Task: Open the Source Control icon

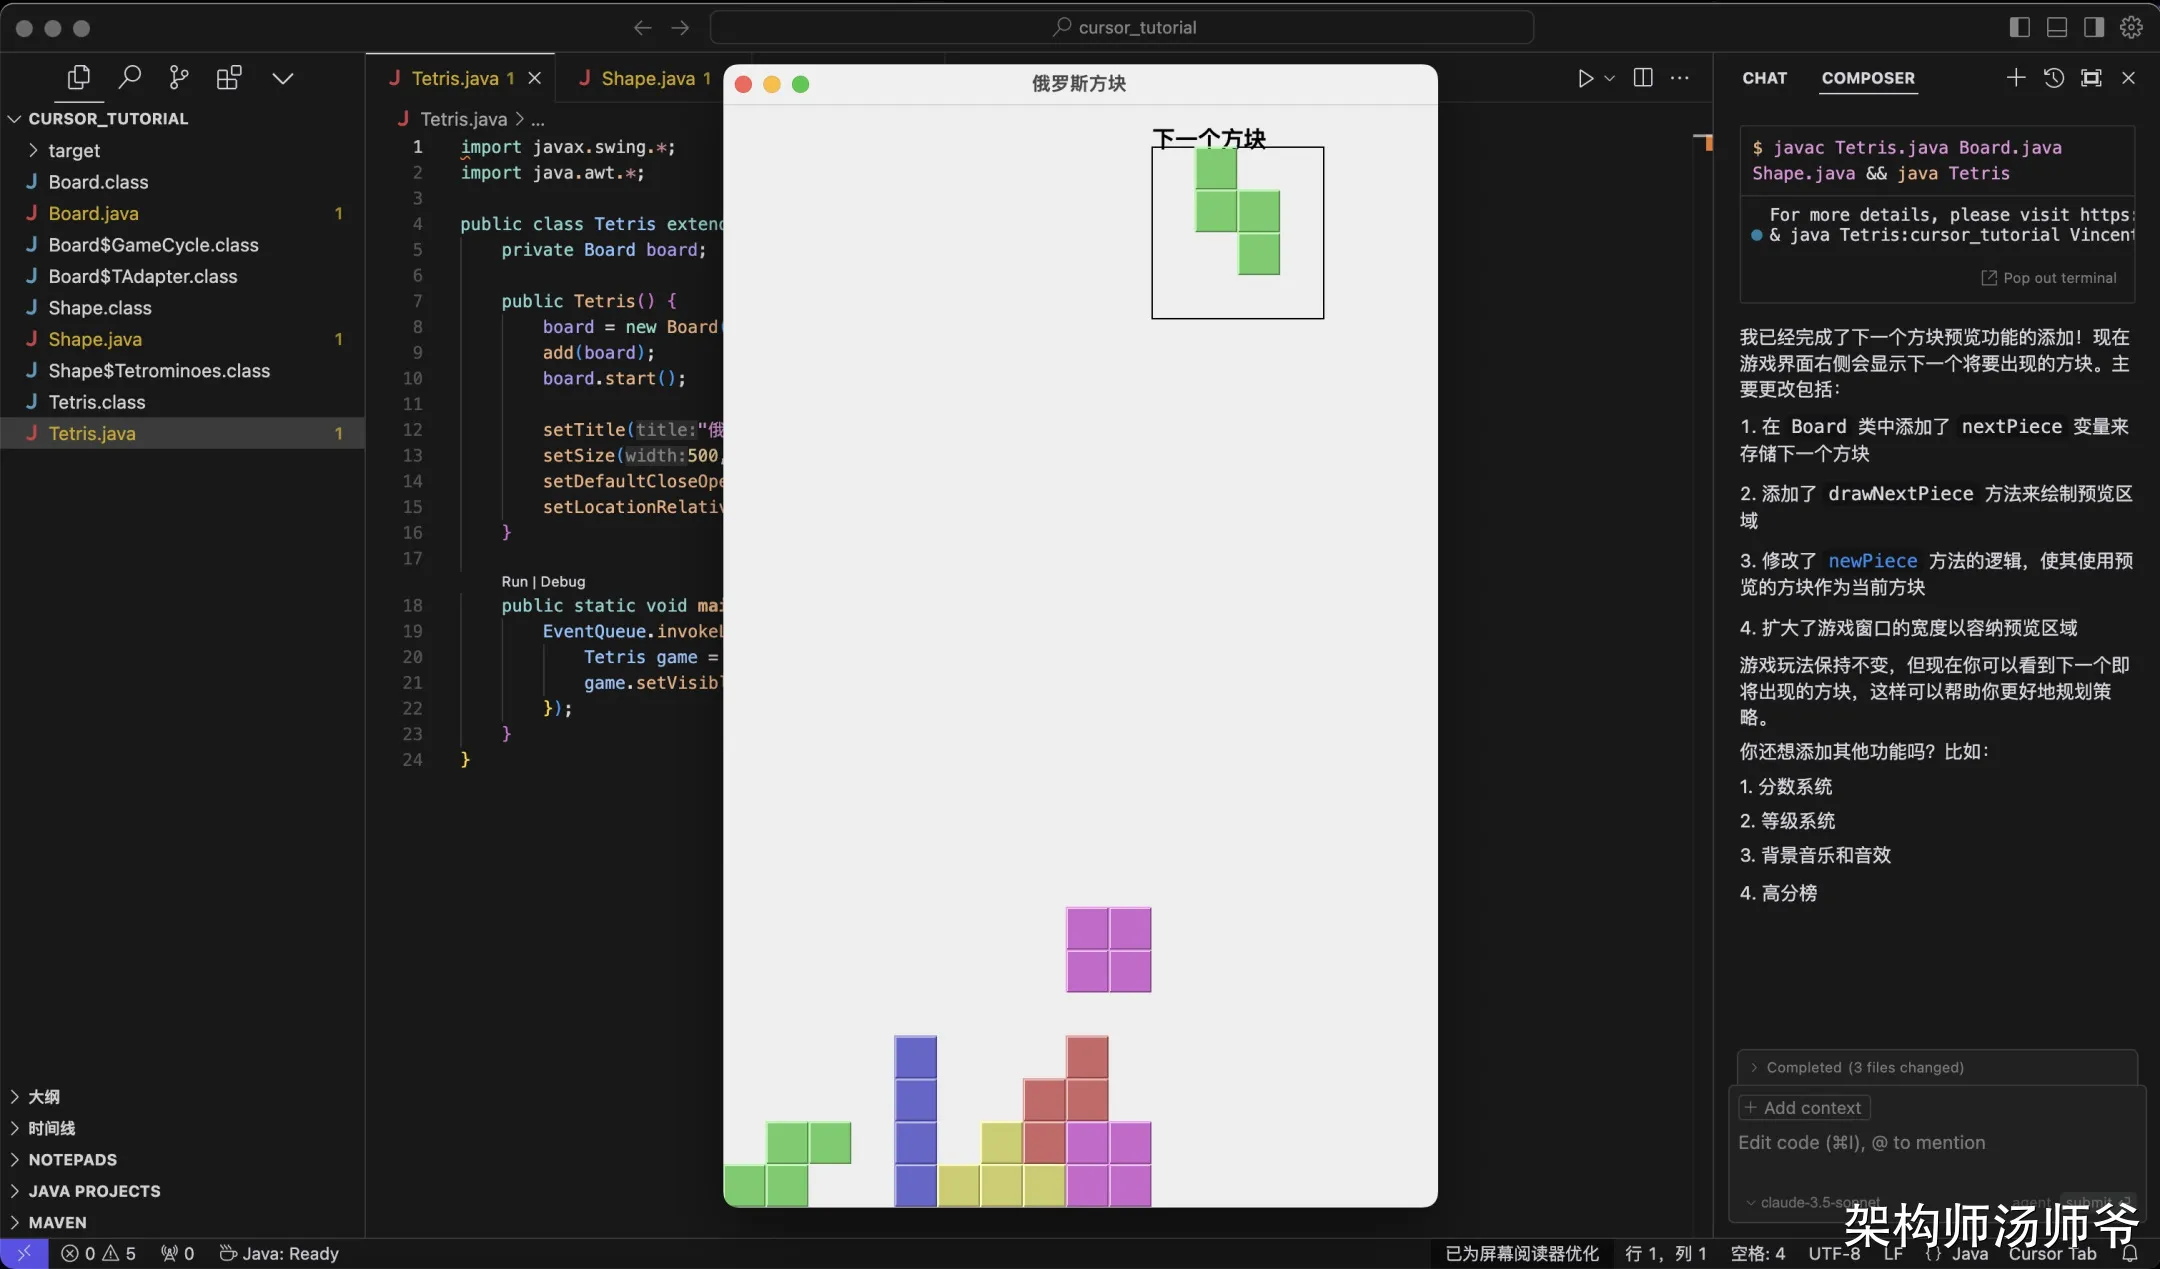Action: (179, 77)
